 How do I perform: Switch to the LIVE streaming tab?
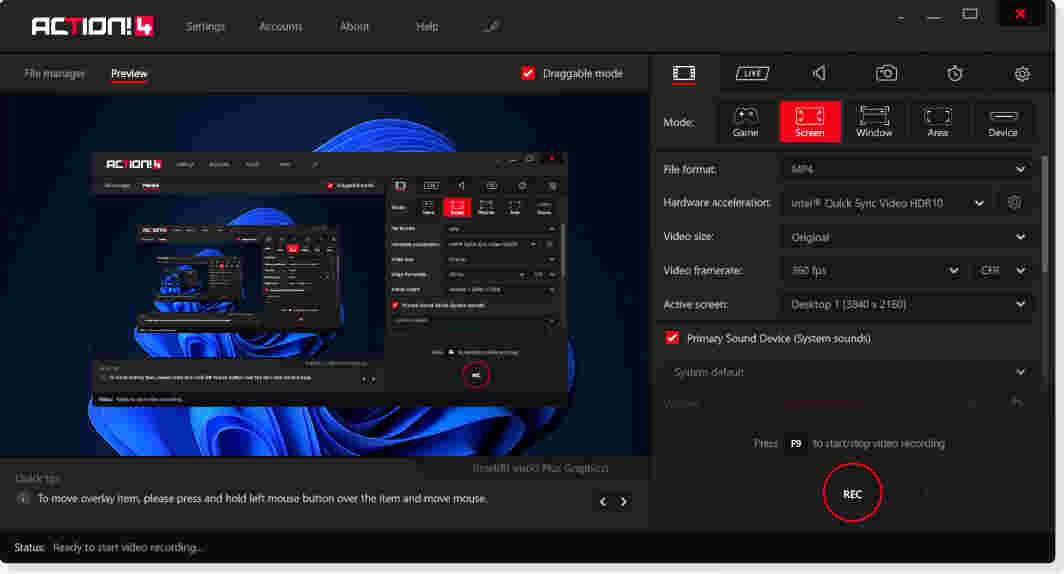point(752,73)
